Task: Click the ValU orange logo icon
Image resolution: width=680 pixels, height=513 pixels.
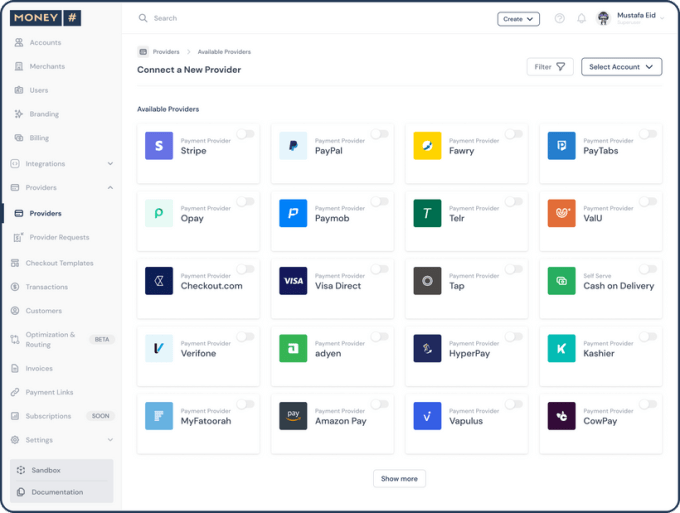Action: [x=562, y=213]
